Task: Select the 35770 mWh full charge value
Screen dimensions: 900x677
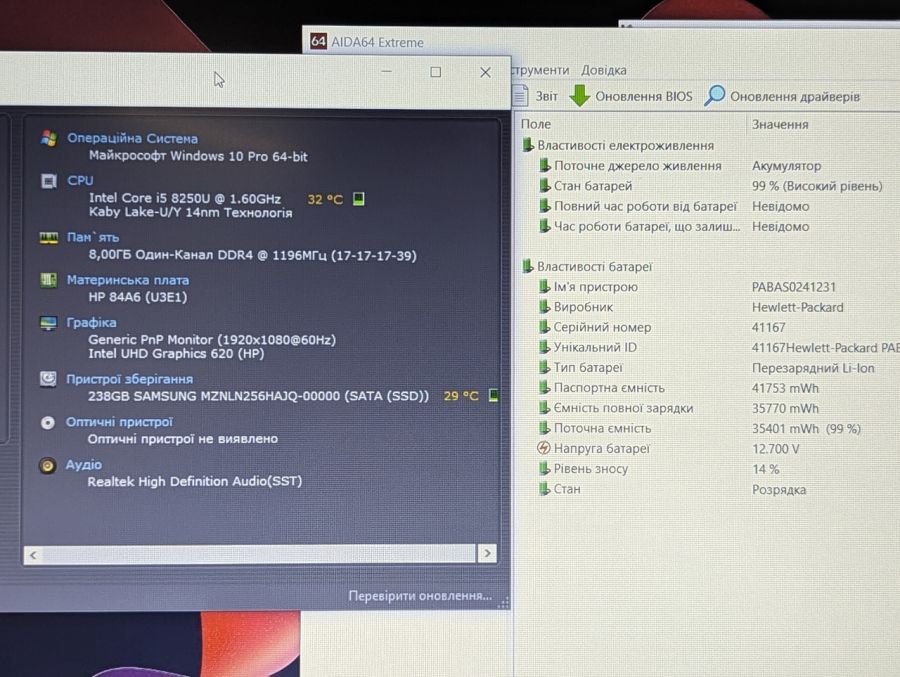Action: tap(785, 408)
